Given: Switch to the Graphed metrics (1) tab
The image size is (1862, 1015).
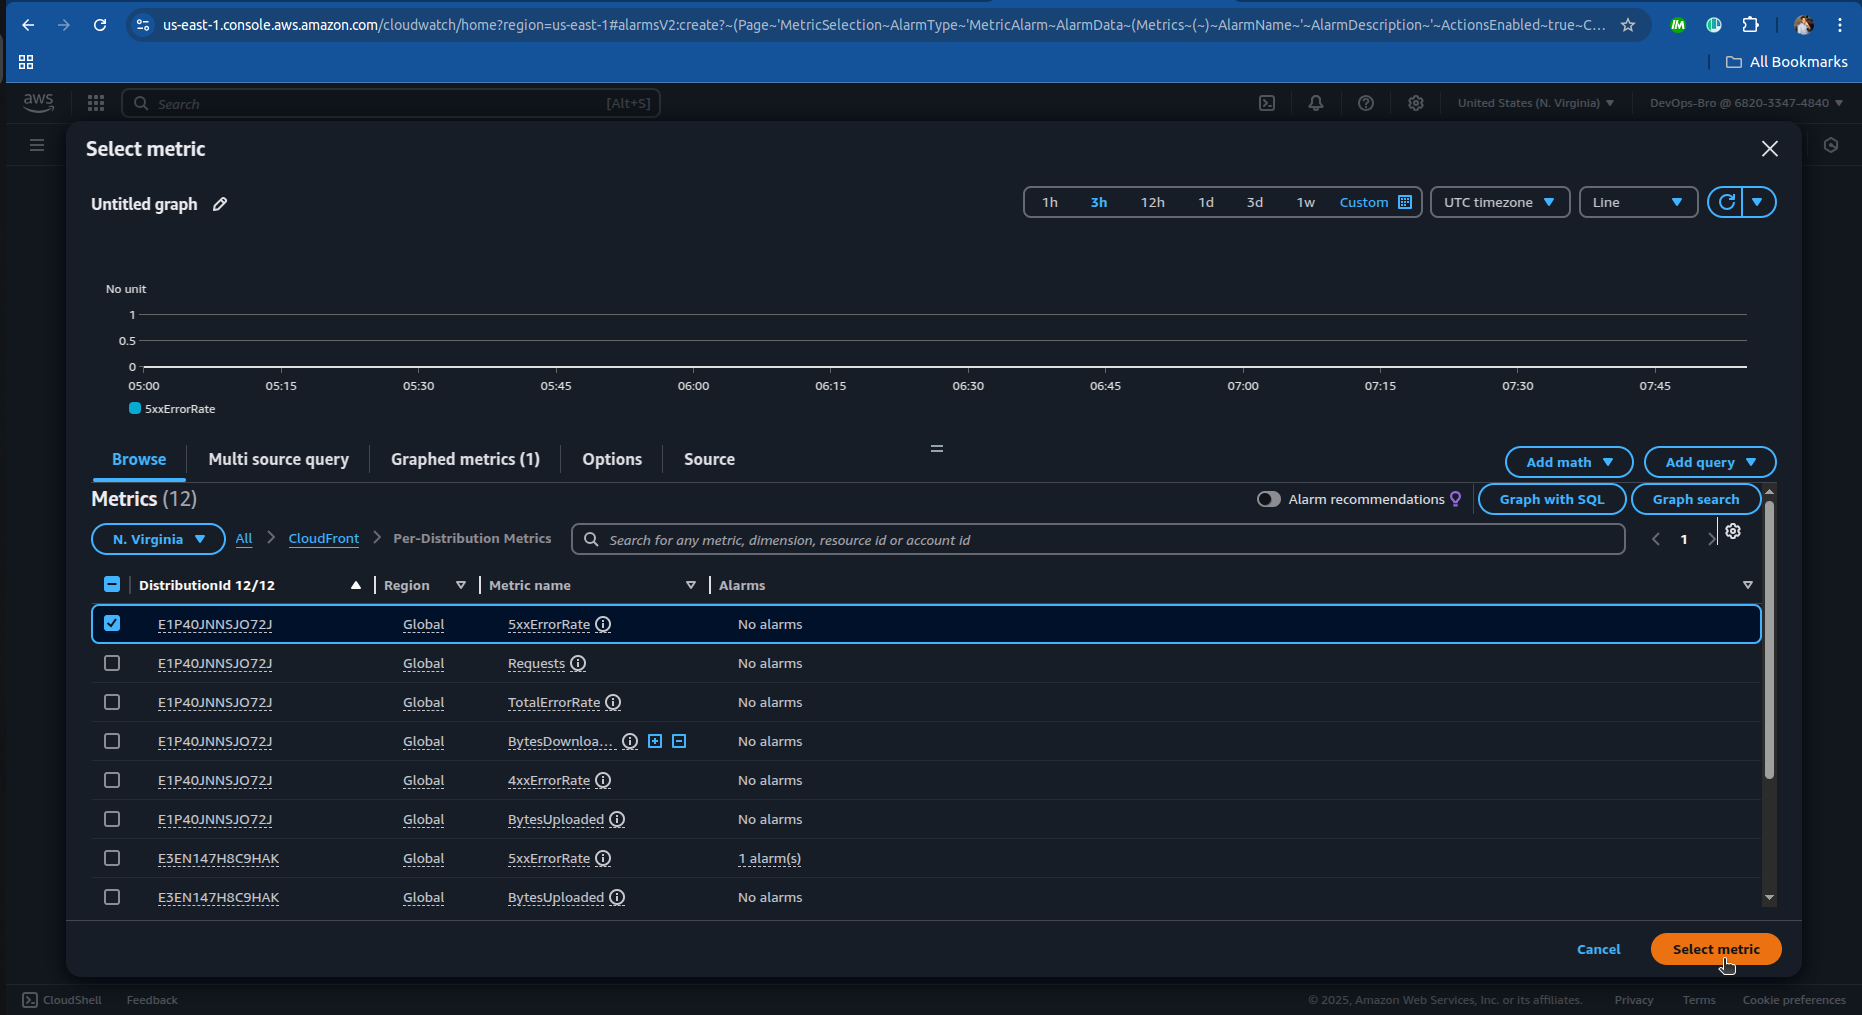Looking at the screenshot, I should pos(465,459).
